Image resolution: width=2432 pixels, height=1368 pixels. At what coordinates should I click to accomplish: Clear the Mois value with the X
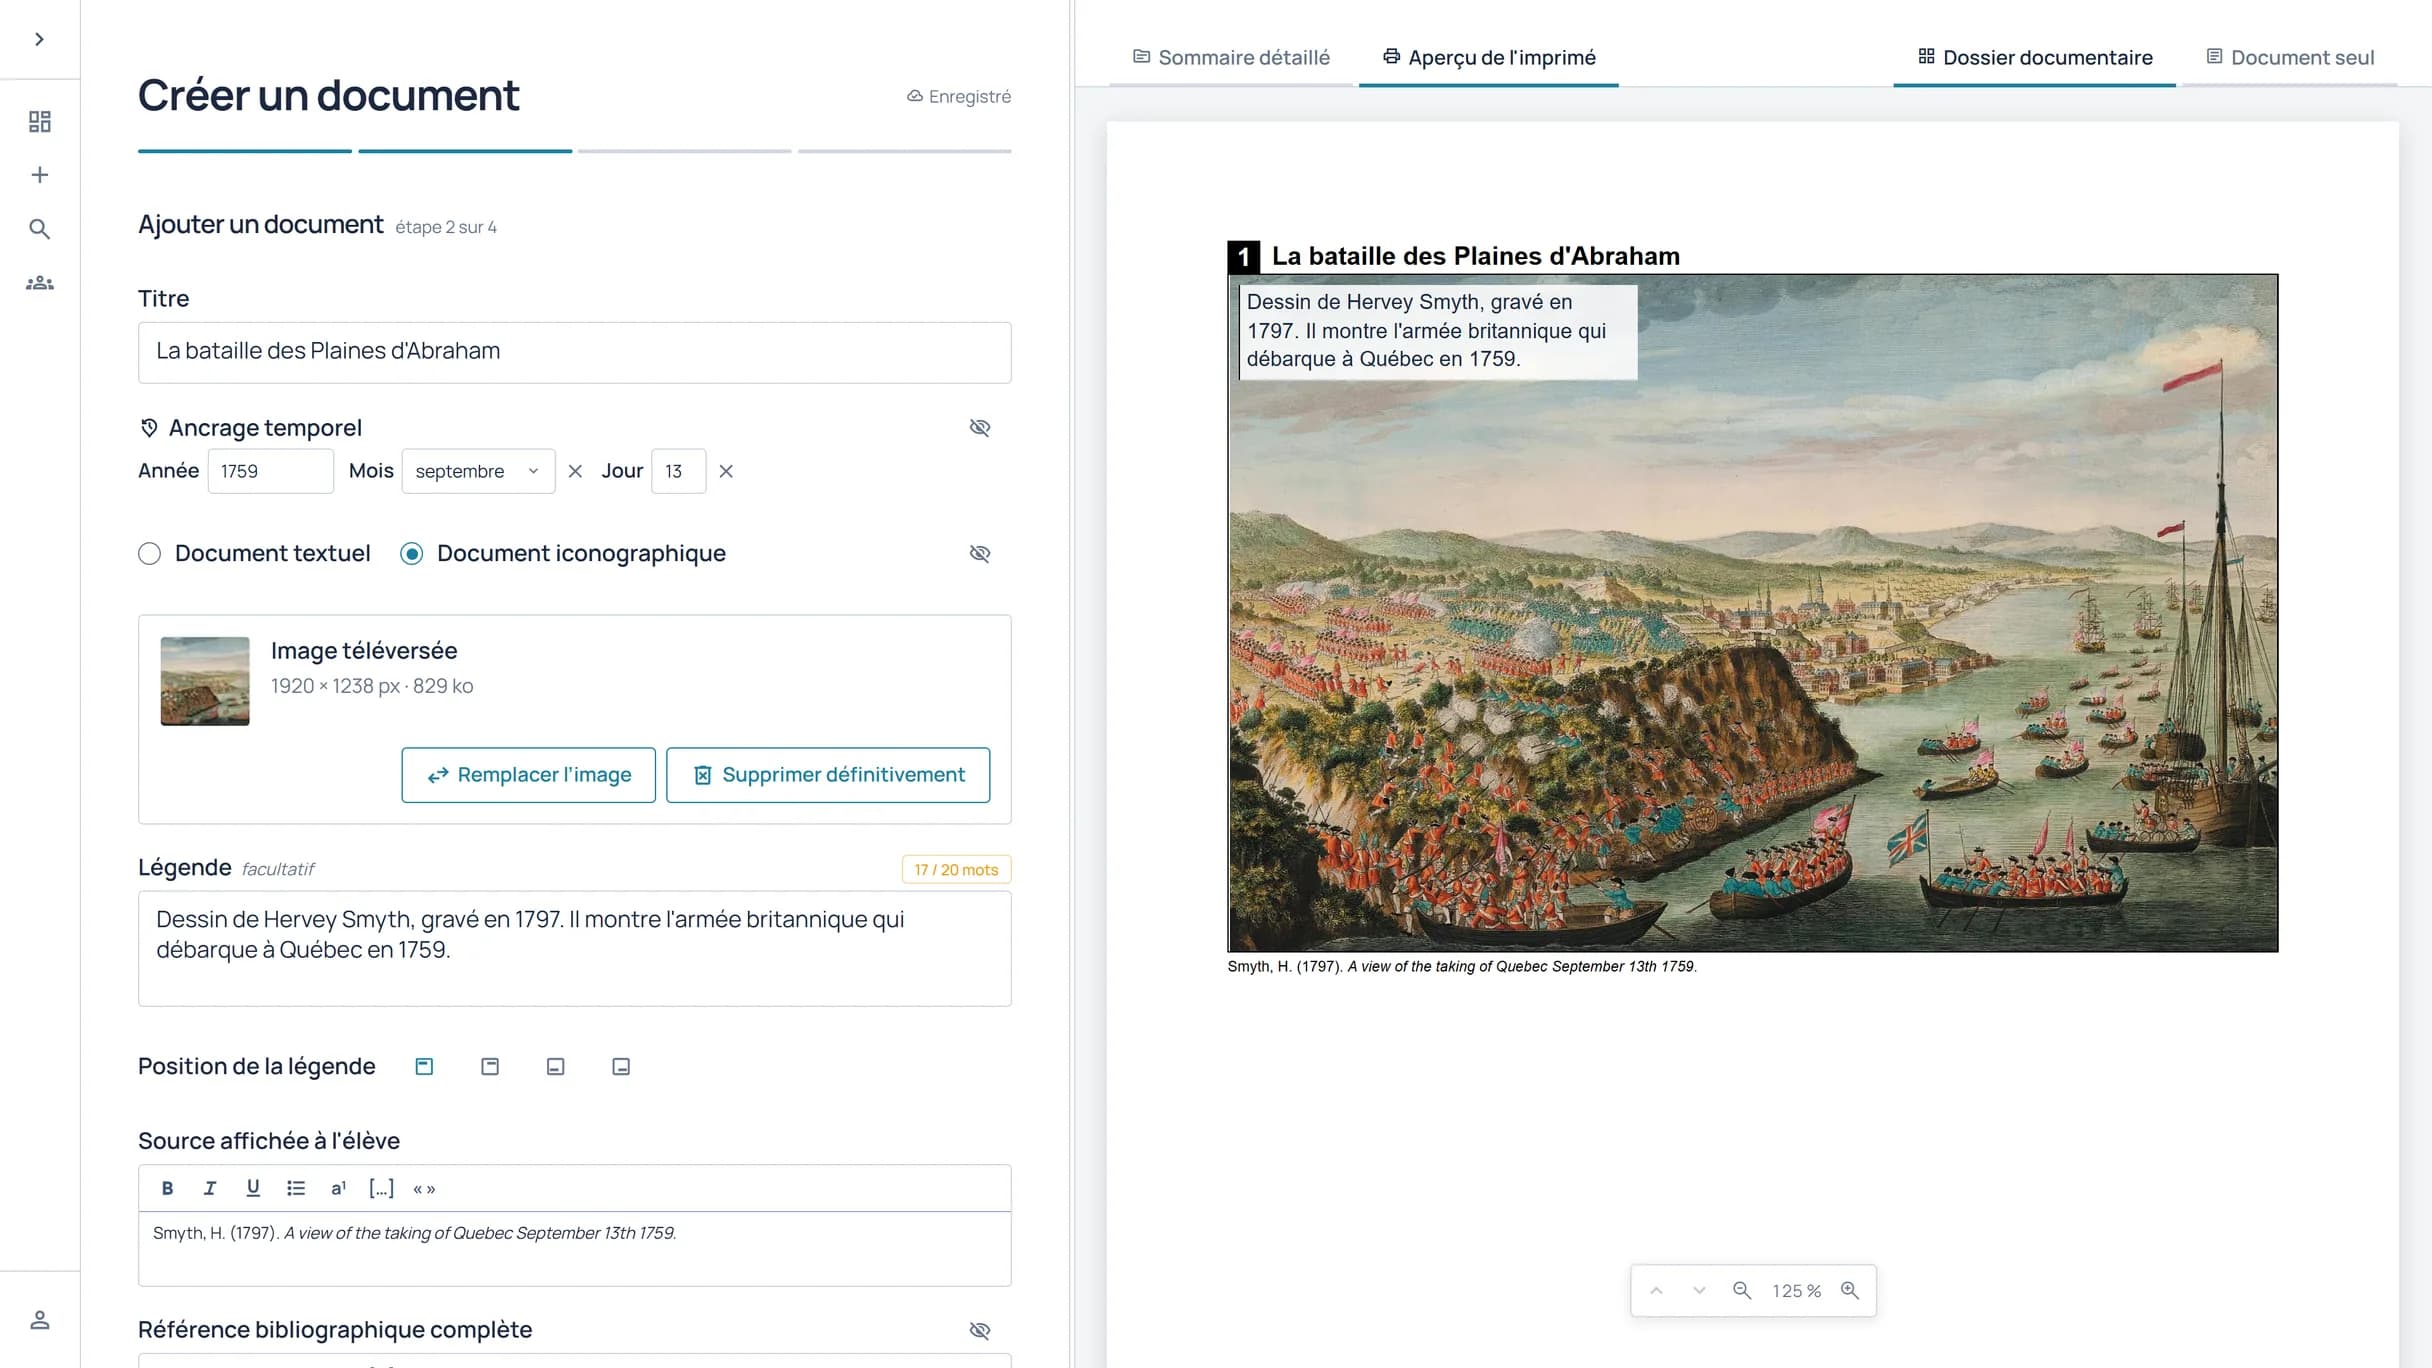tap(575, 471)
